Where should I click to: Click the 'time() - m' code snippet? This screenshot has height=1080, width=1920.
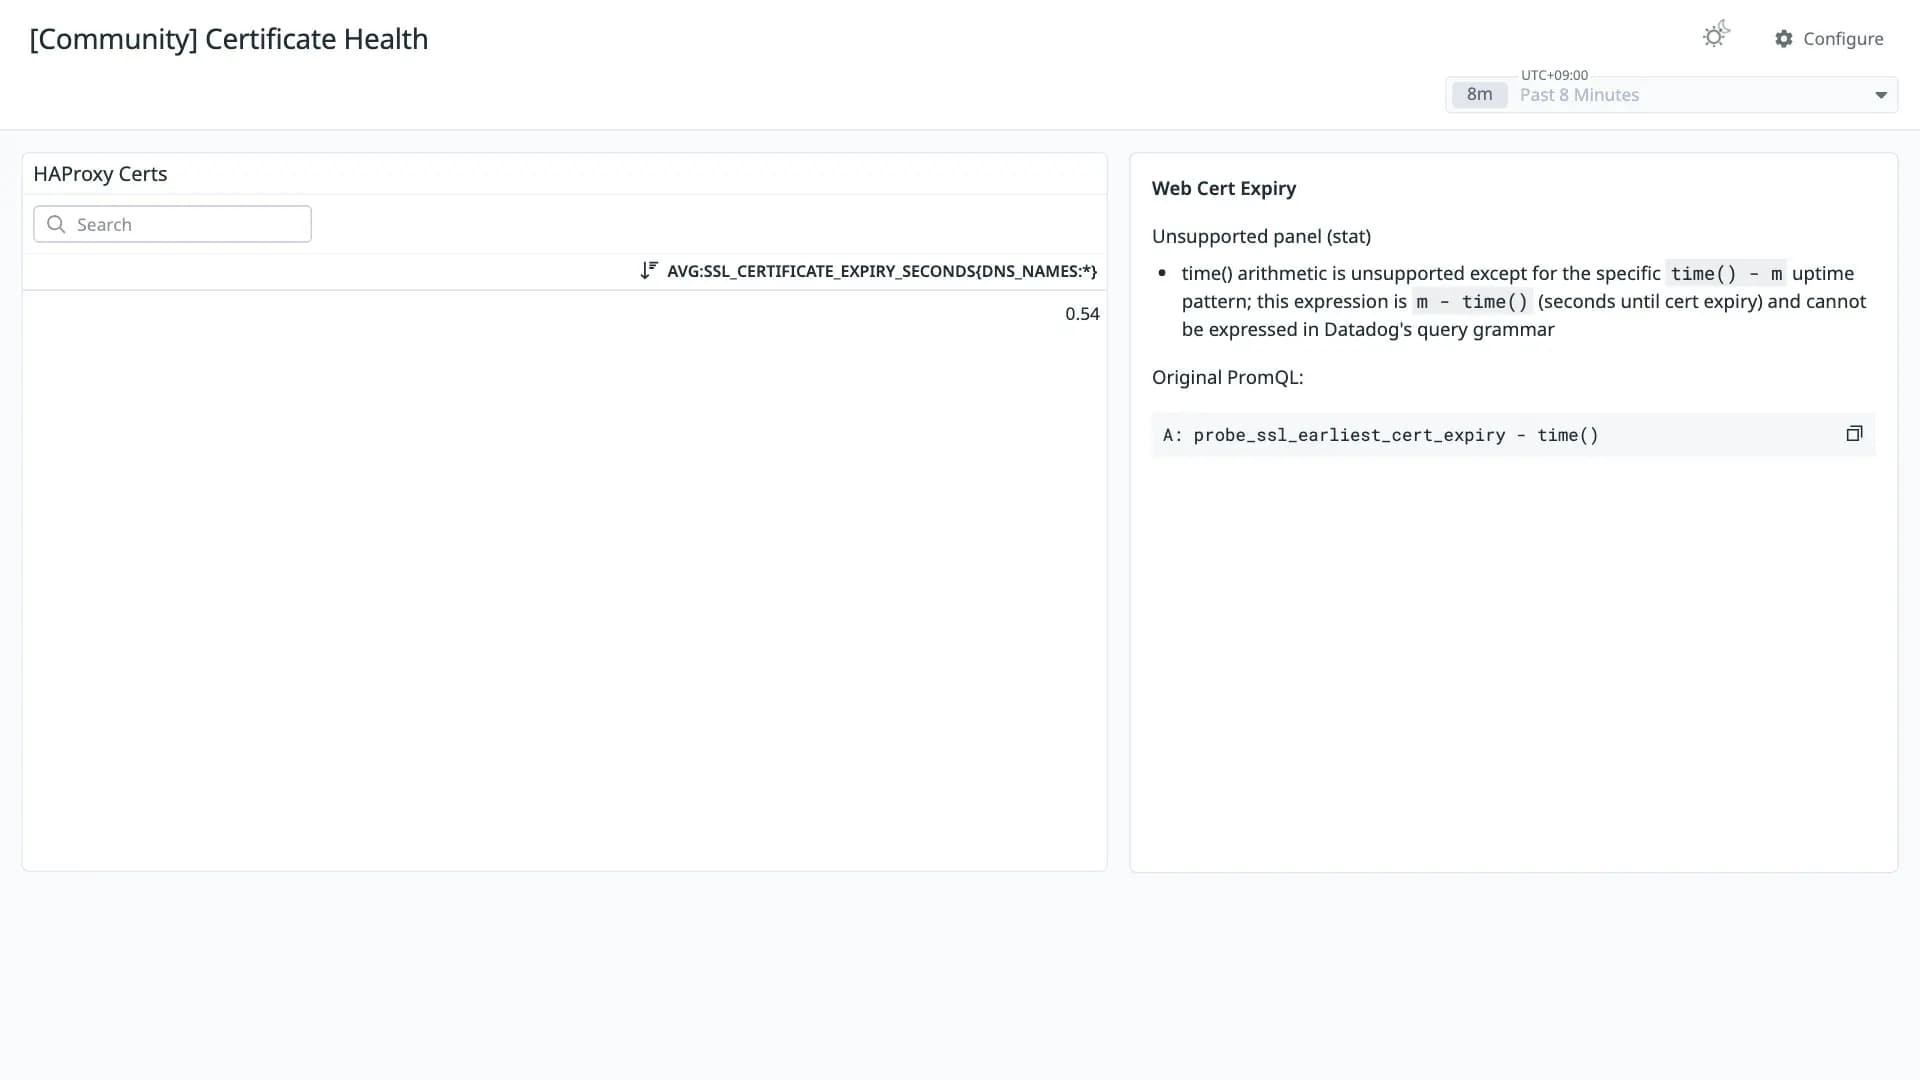click(1726, 274)
